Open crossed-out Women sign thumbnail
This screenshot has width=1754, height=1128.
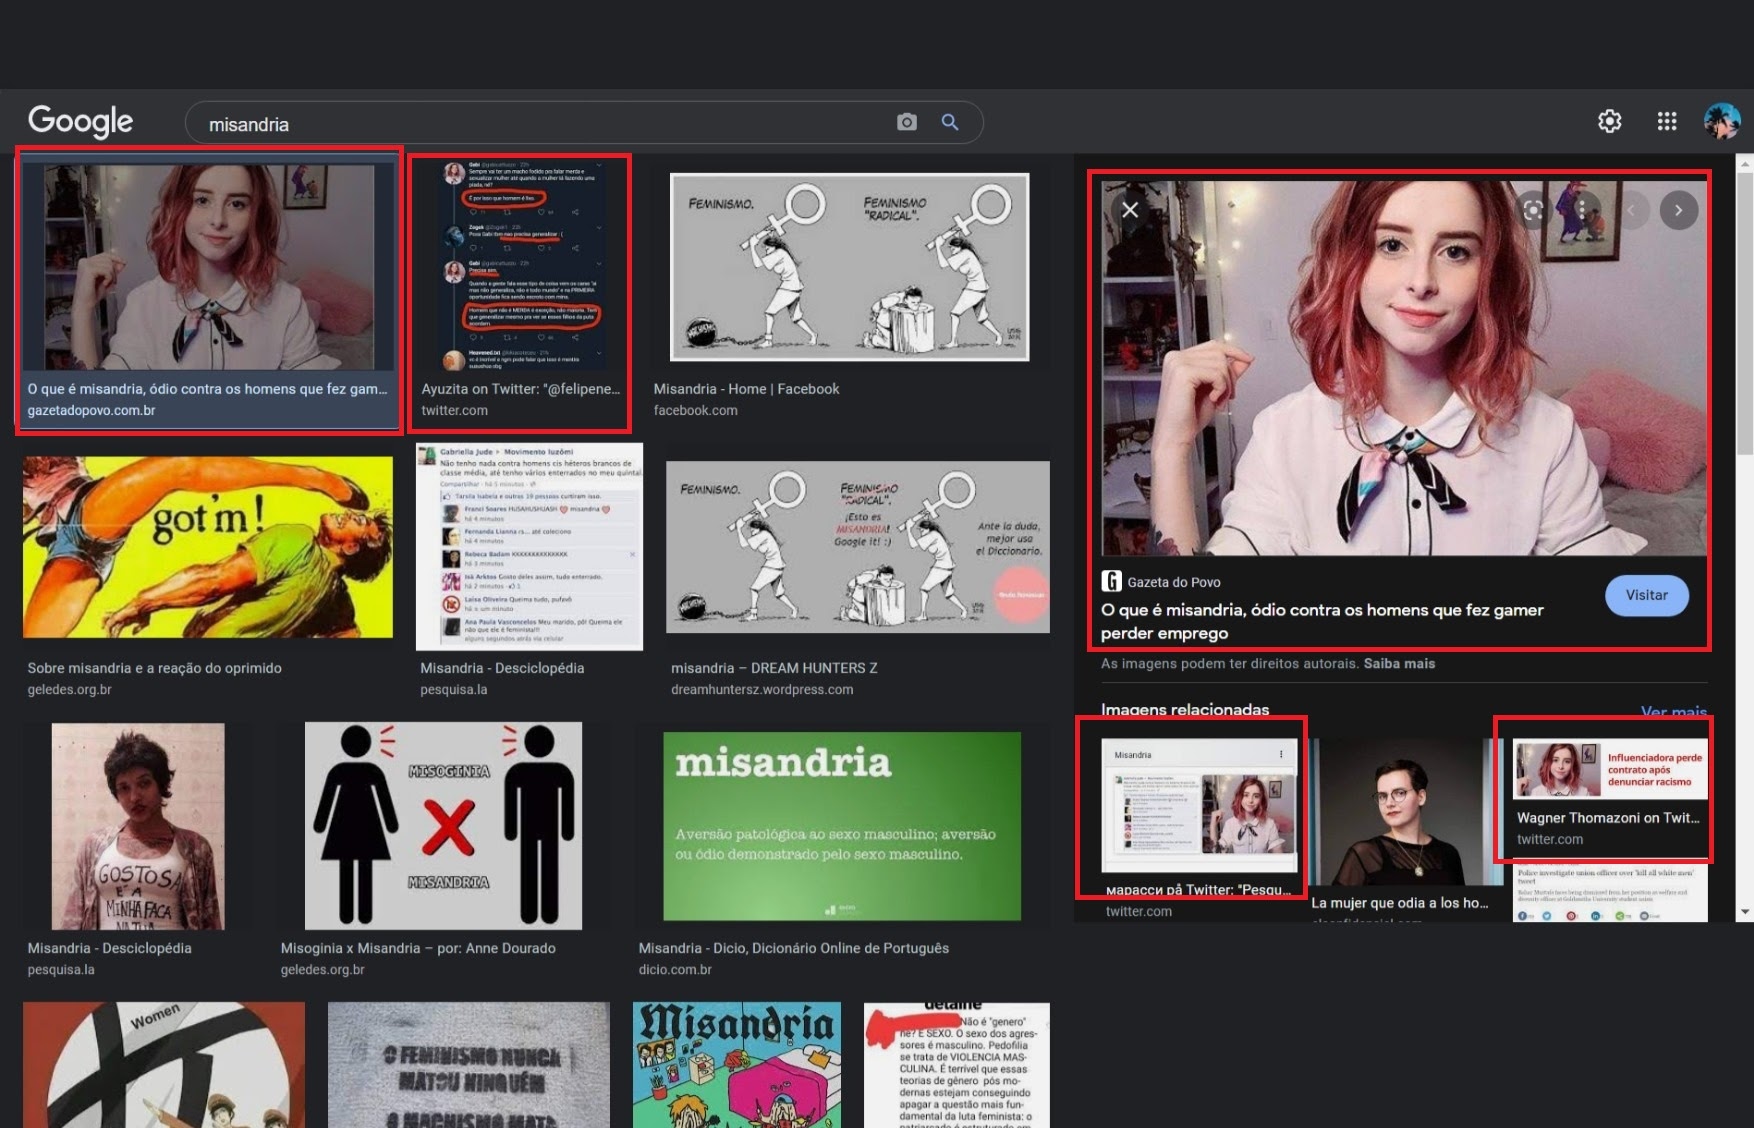[164, 1065]
